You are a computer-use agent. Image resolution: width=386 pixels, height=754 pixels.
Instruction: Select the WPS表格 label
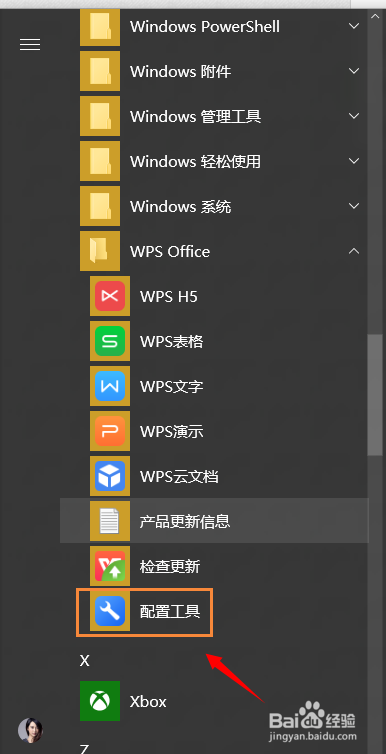(172, 341)
